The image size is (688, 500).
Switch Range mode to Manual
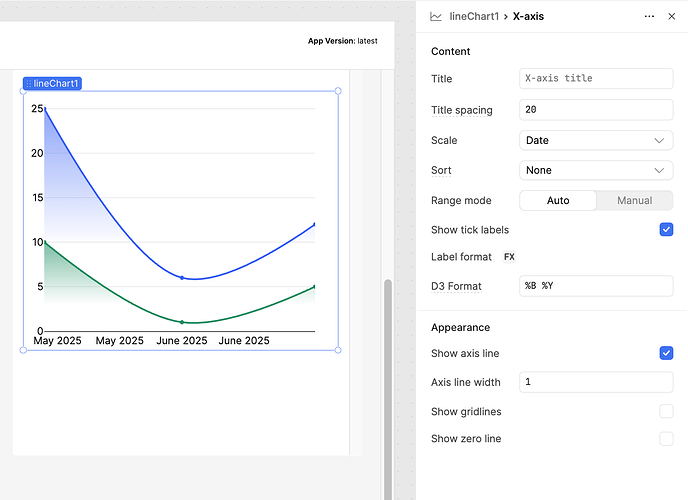pos(634,200)
